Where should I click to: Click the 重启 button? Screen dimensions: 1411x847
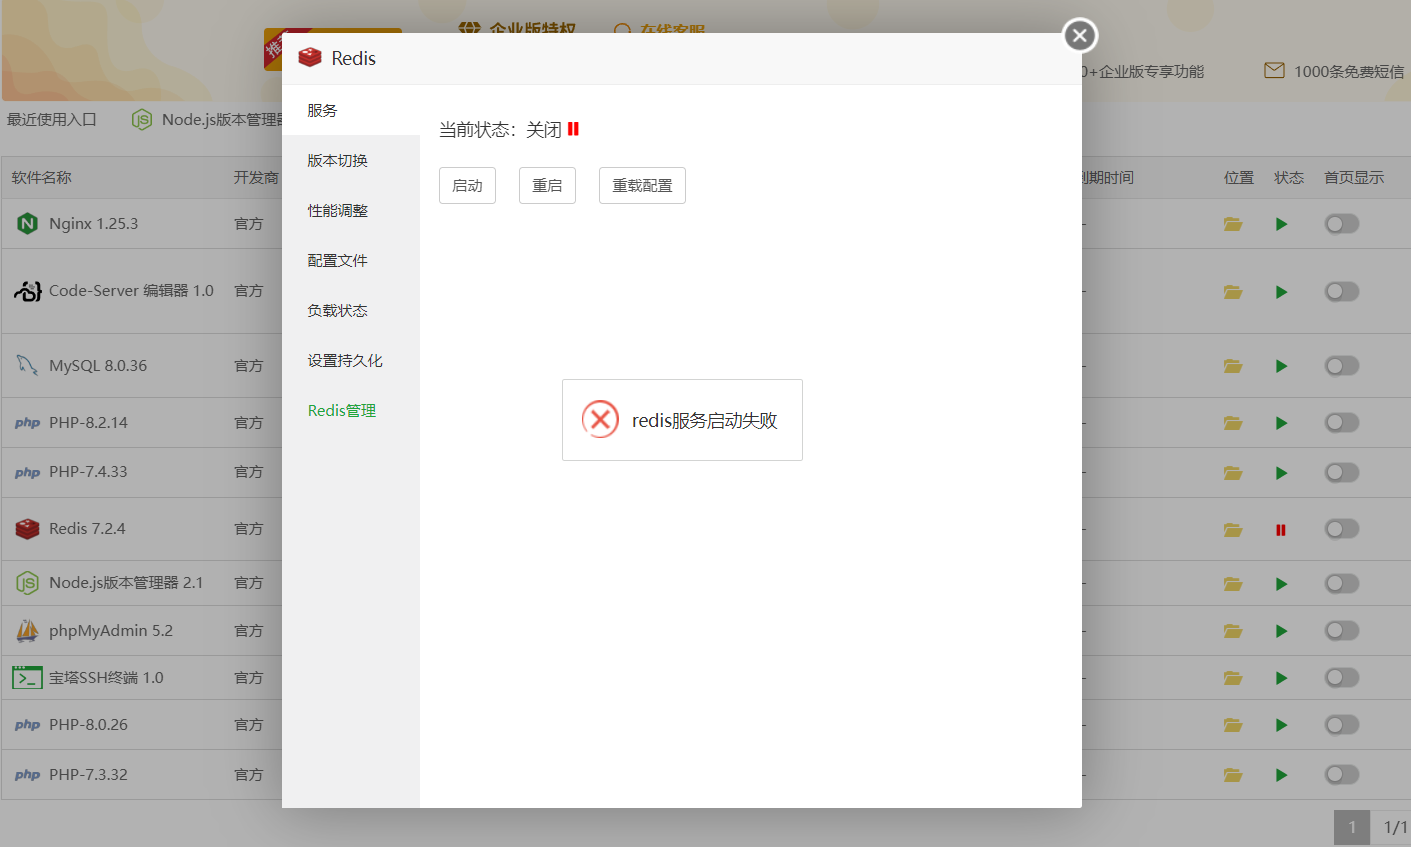[547, 185]
